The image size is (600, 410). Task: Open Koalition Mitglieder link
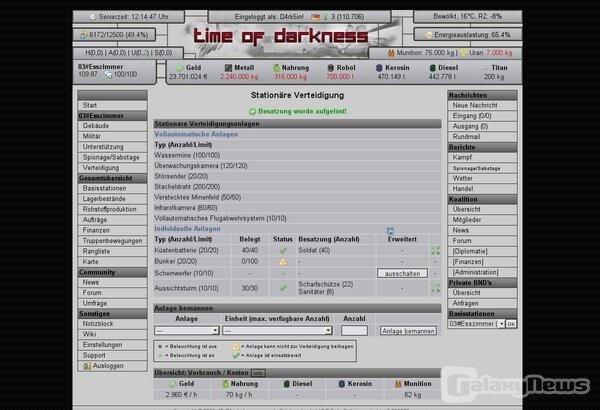[482, 220]
